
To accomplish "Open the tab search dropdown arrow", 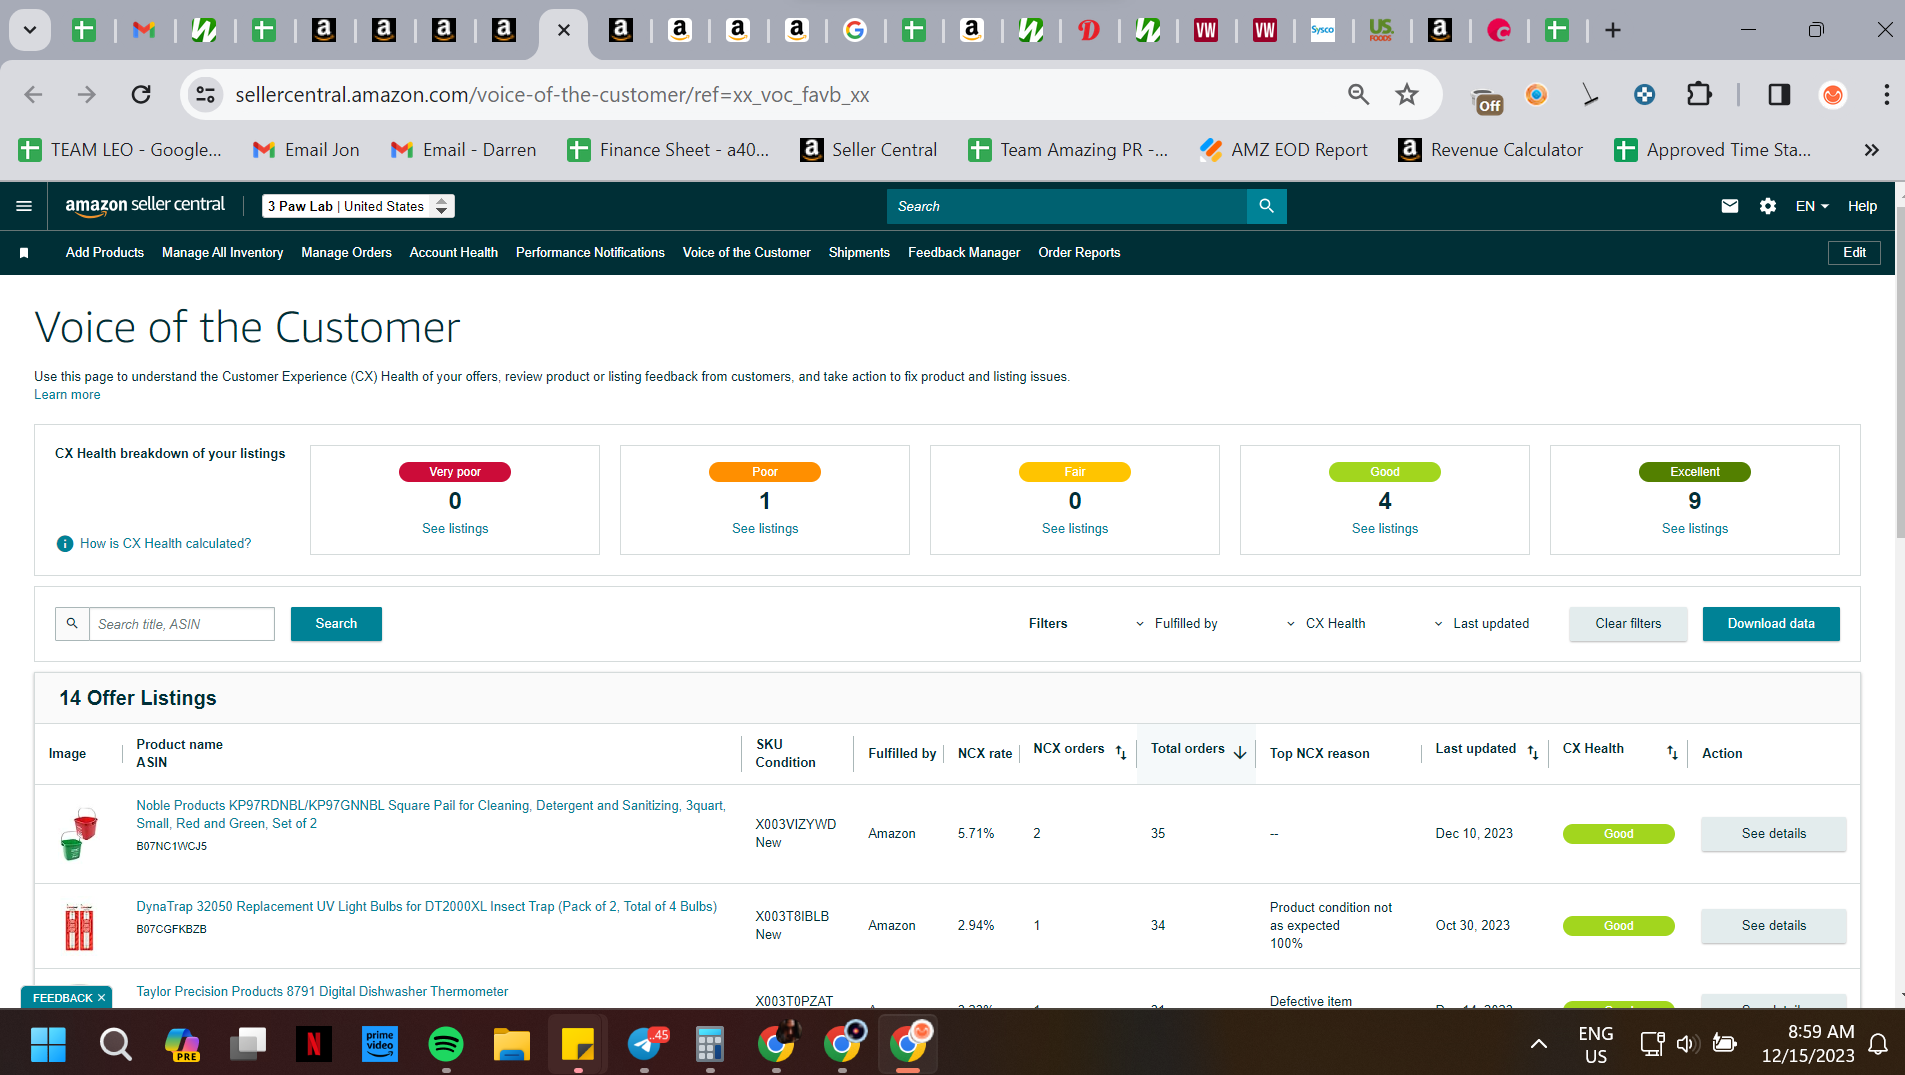I will (x=30, y=30).
